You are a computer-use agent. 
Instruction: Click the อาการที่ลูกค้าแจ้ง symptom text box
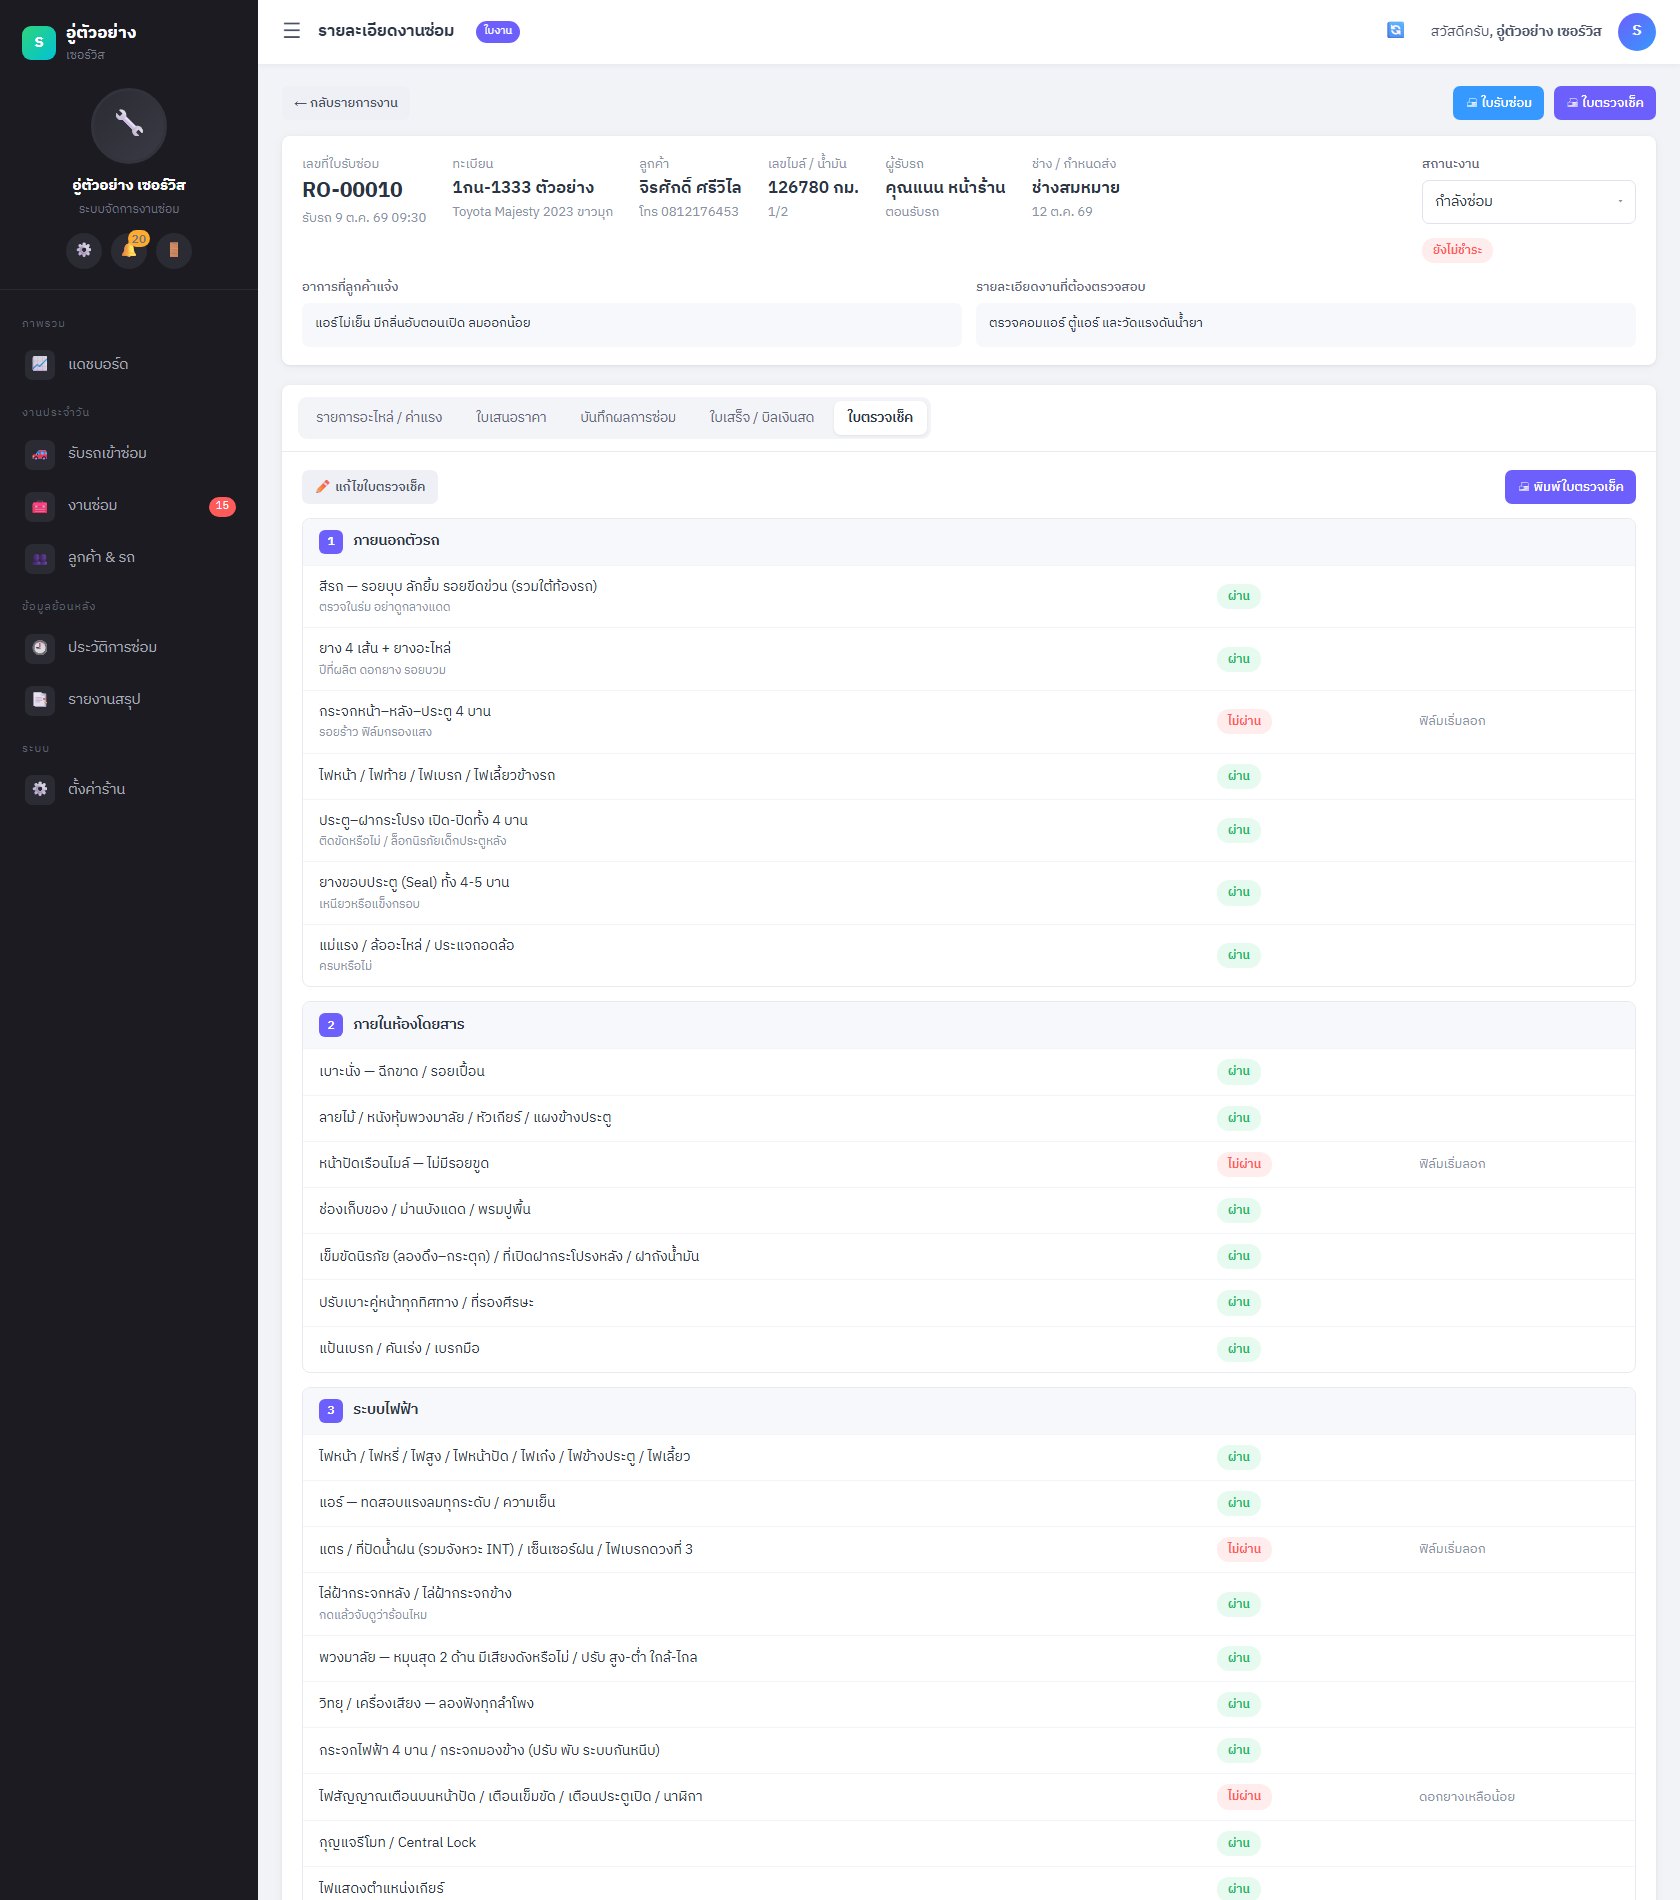tap(631, 324)
